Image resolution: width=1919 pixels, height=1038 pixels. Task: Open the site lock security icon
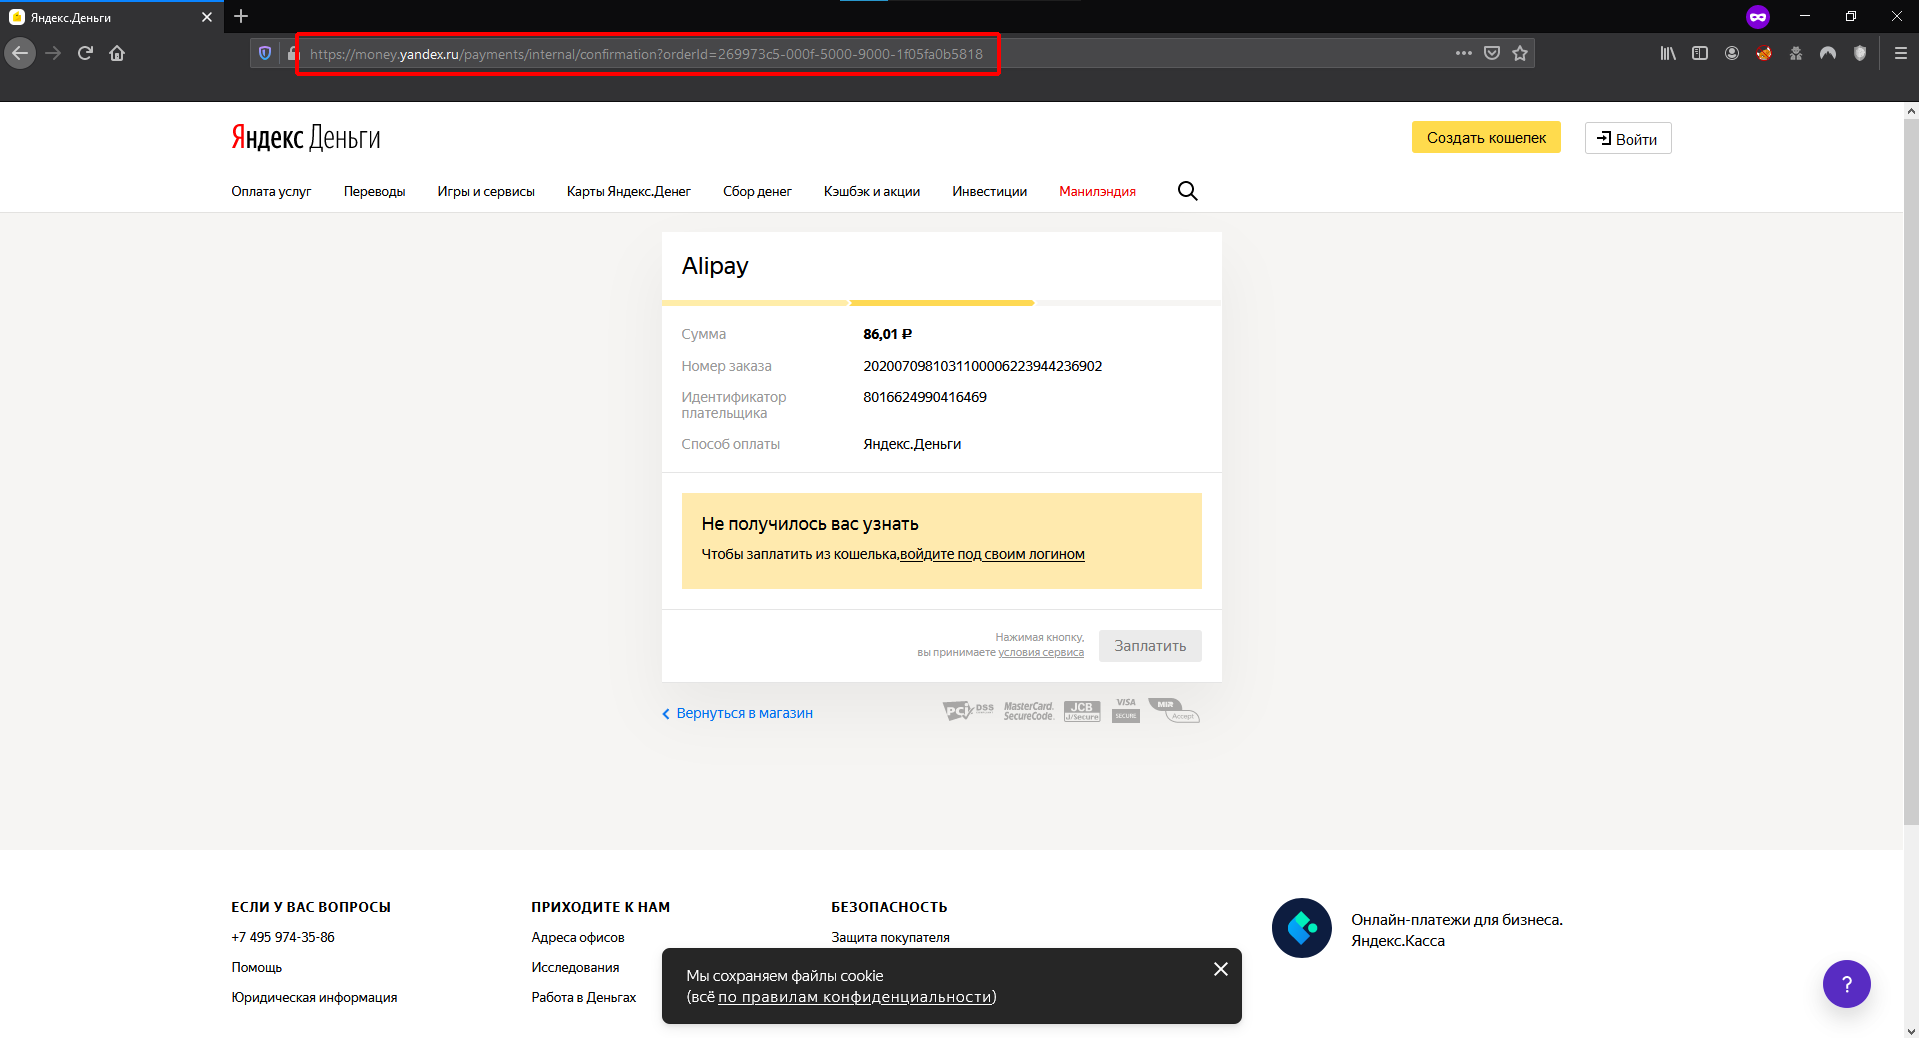pos(291,53)
